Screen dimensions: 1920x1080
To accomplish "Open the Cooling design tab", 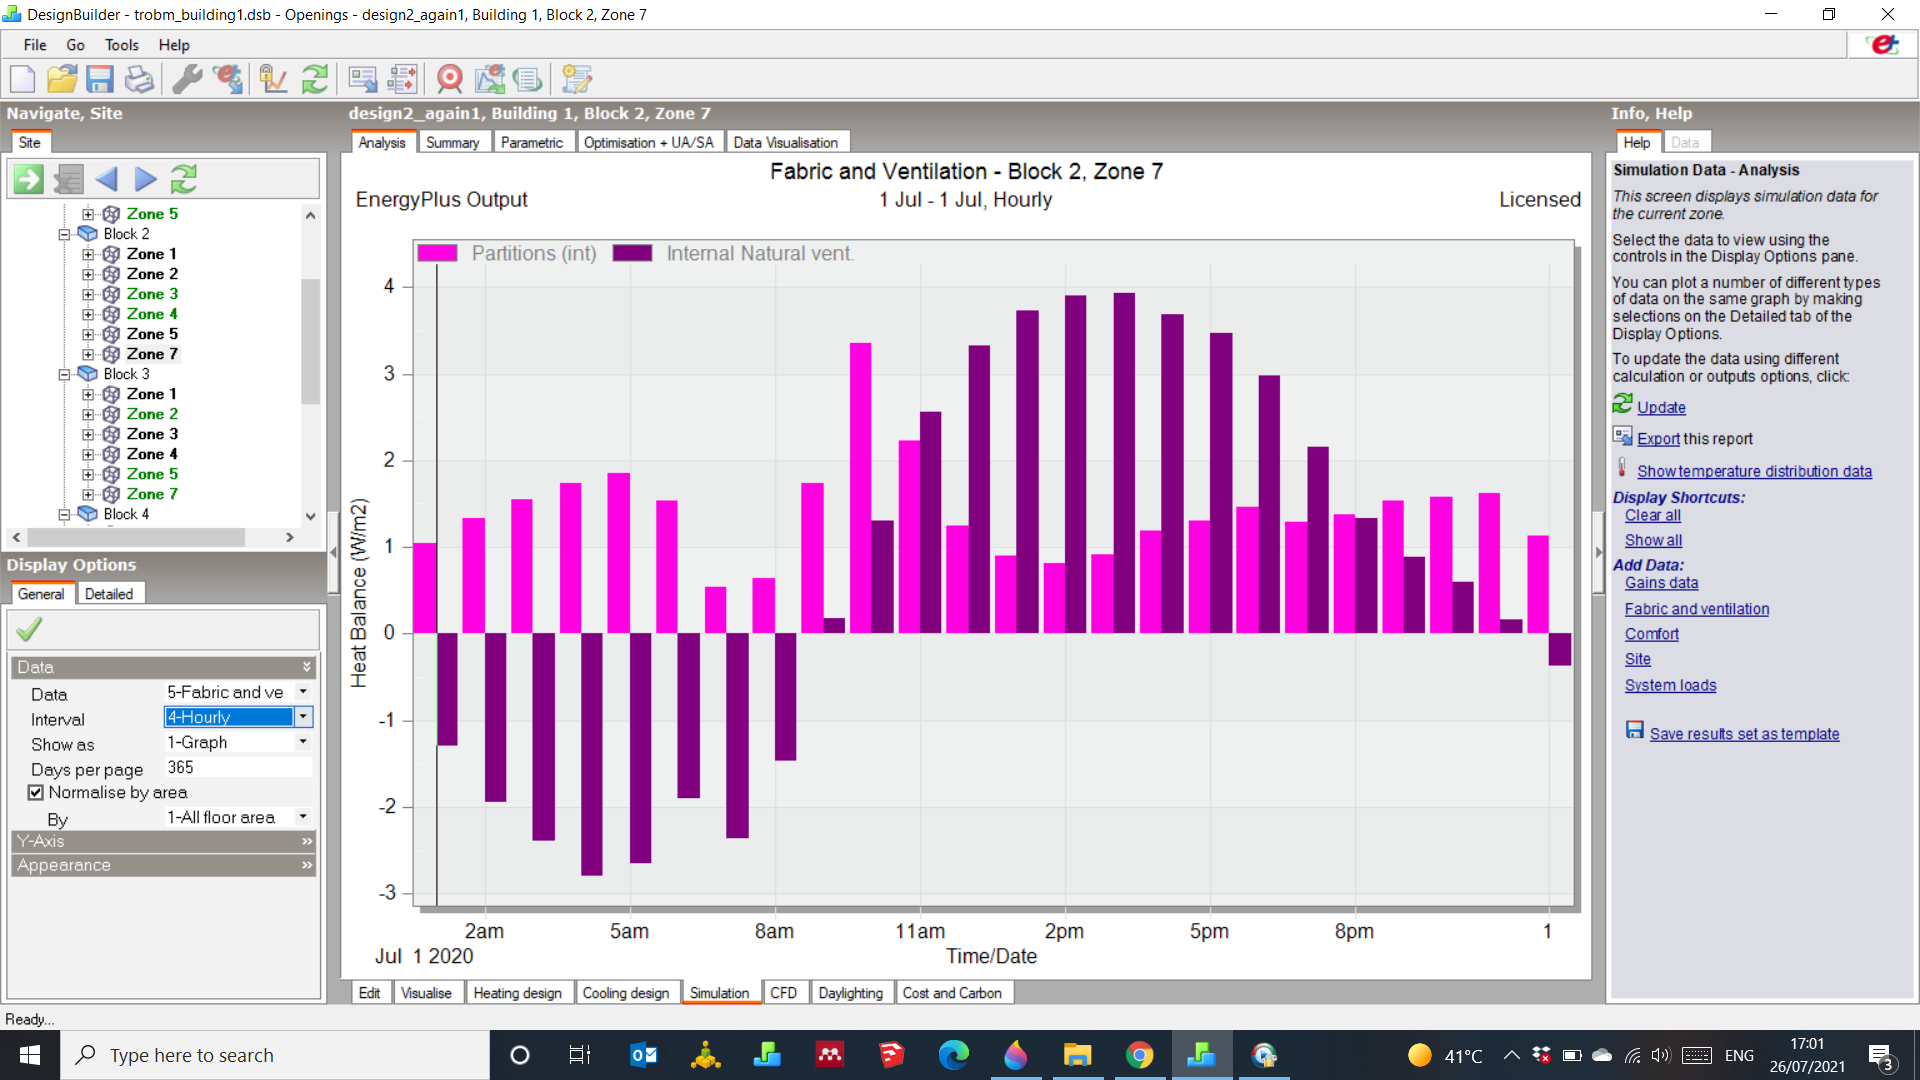I will click(x=626, y=992).
